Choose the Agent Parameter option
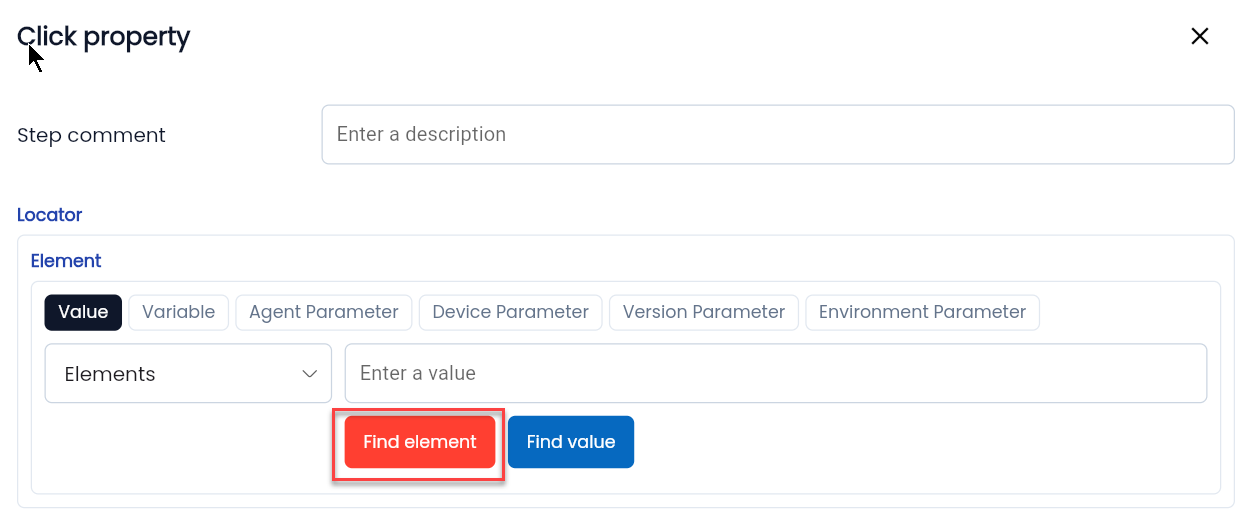Image resolution: width=1248 pixels, height=512 pixels. click(324, 312)
